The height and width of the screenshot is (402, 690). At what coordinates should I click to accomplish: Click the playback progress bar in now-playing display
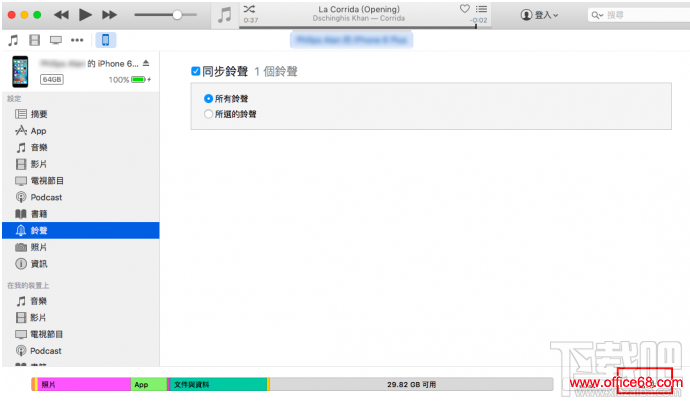(x=365, y=27)
